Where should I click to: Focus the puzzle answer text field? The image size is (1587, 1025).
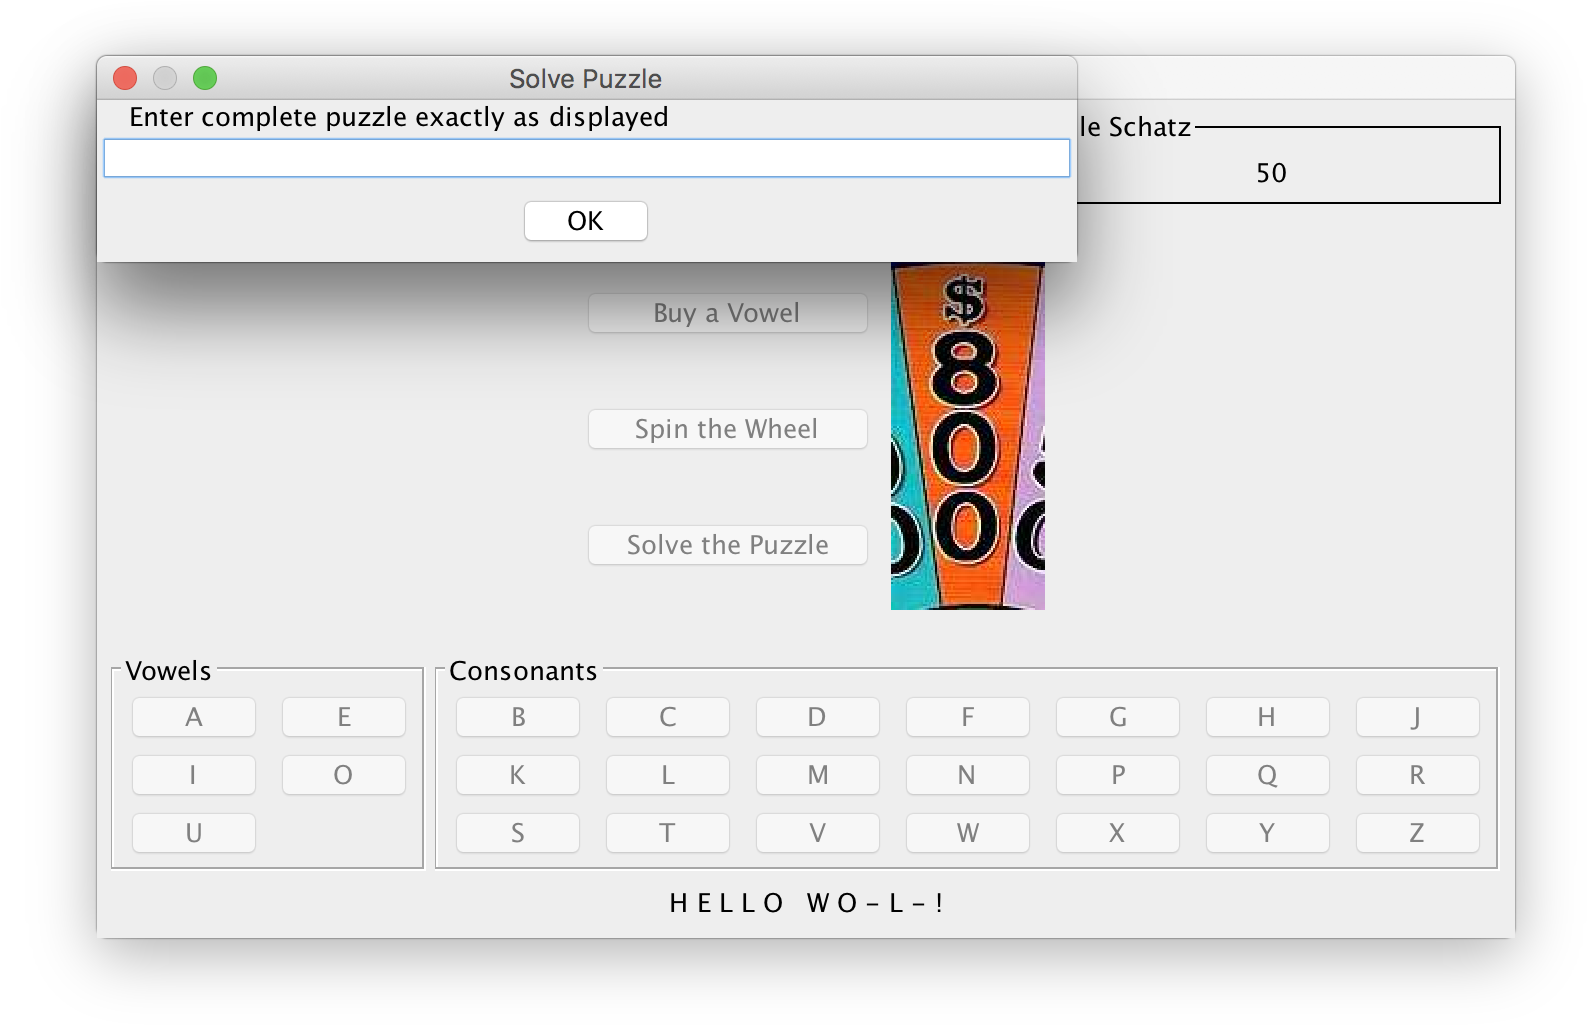click(586, 158)
